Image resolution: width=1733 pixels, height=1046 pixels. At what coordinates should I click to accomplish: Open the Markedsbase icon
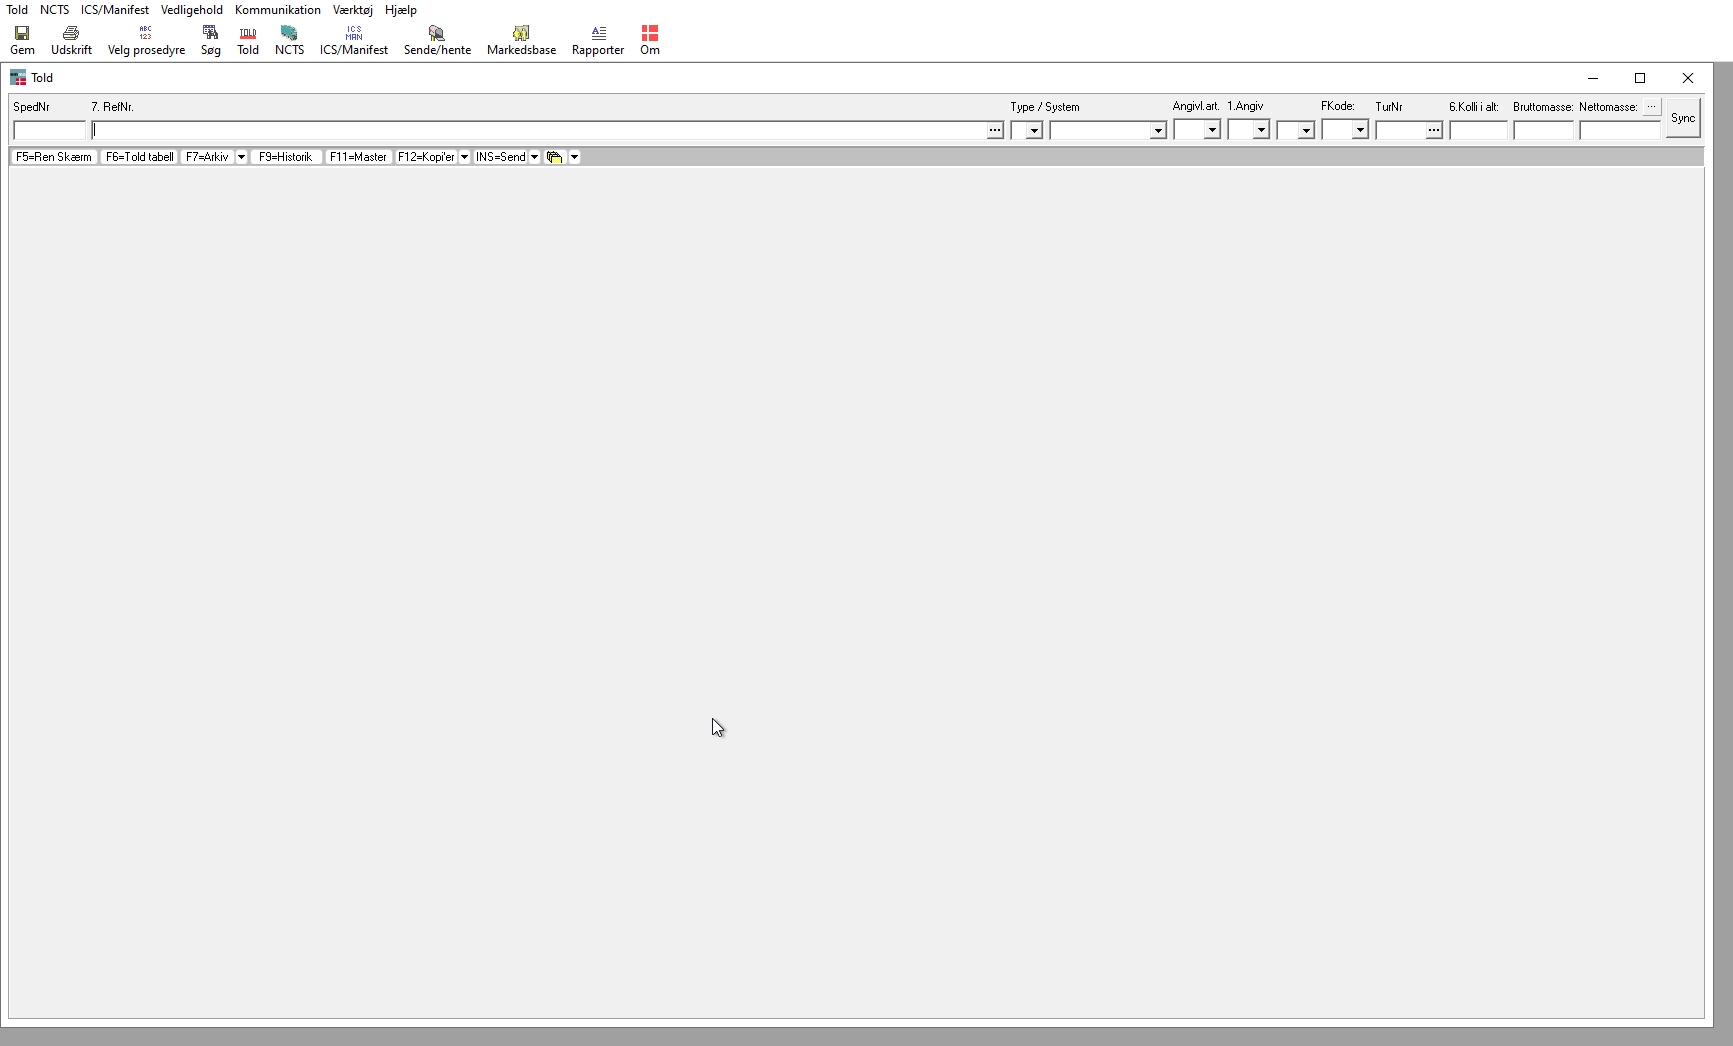click(x=521, y=33)
